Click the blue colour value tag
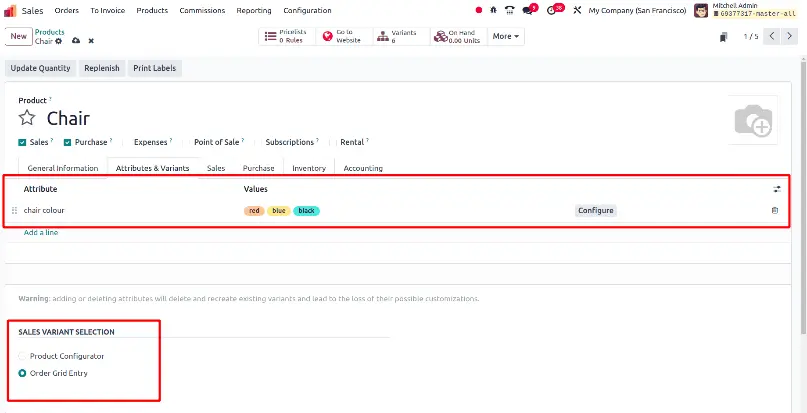Screen dimensions: 807x413 tap(279, 211)
